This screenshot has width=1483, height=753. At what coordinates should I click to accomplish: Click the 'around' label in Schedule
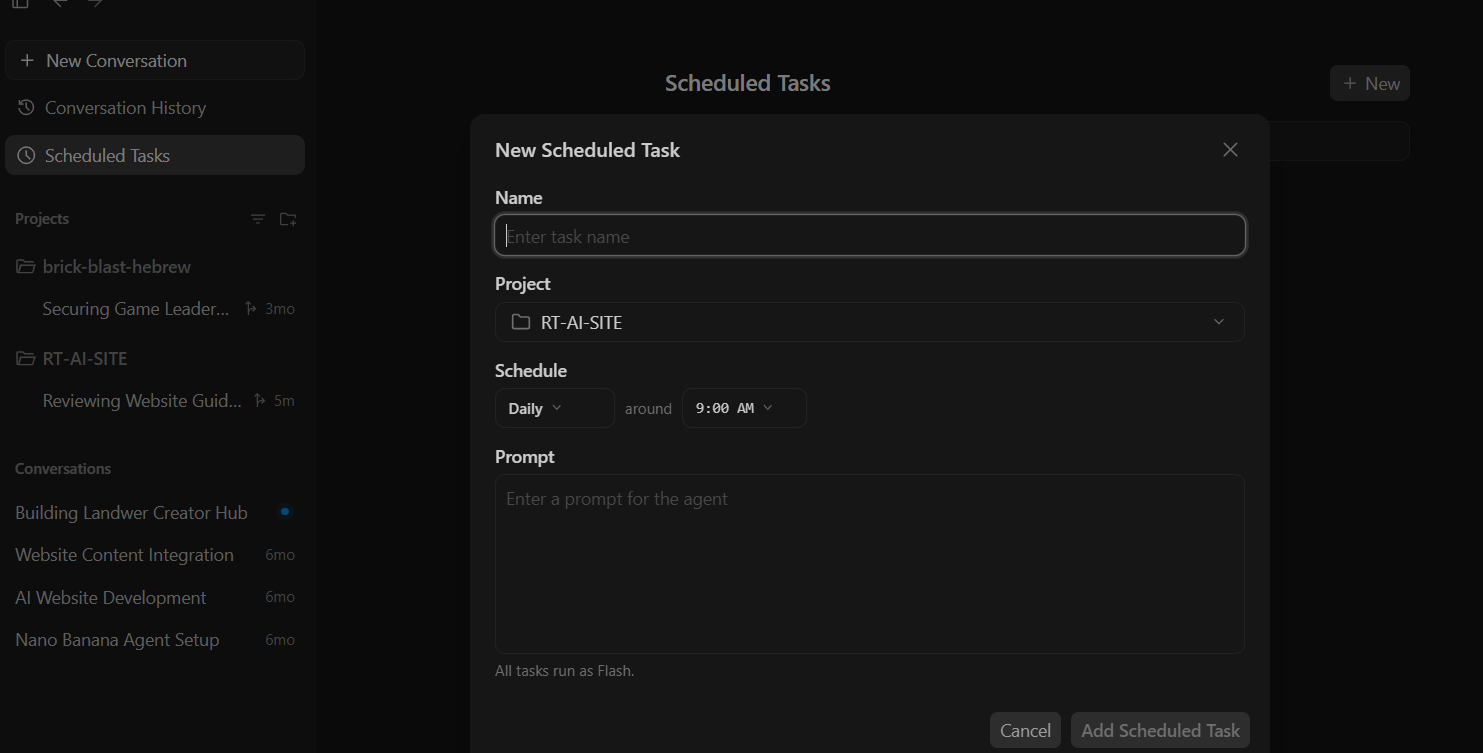point(648,409)
